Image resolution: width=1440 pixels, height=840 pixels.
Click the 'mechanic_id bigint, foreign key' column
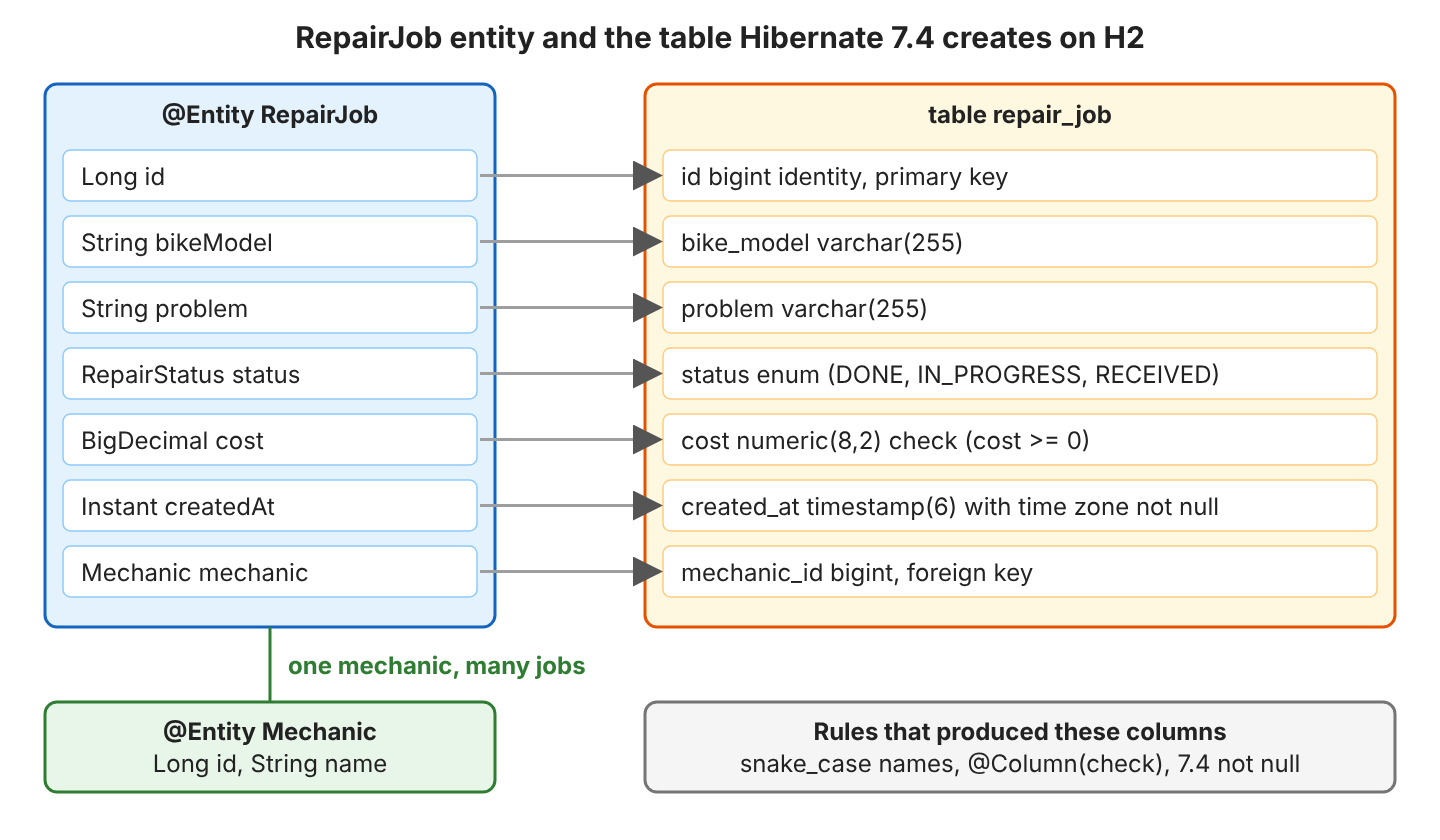1020,572
